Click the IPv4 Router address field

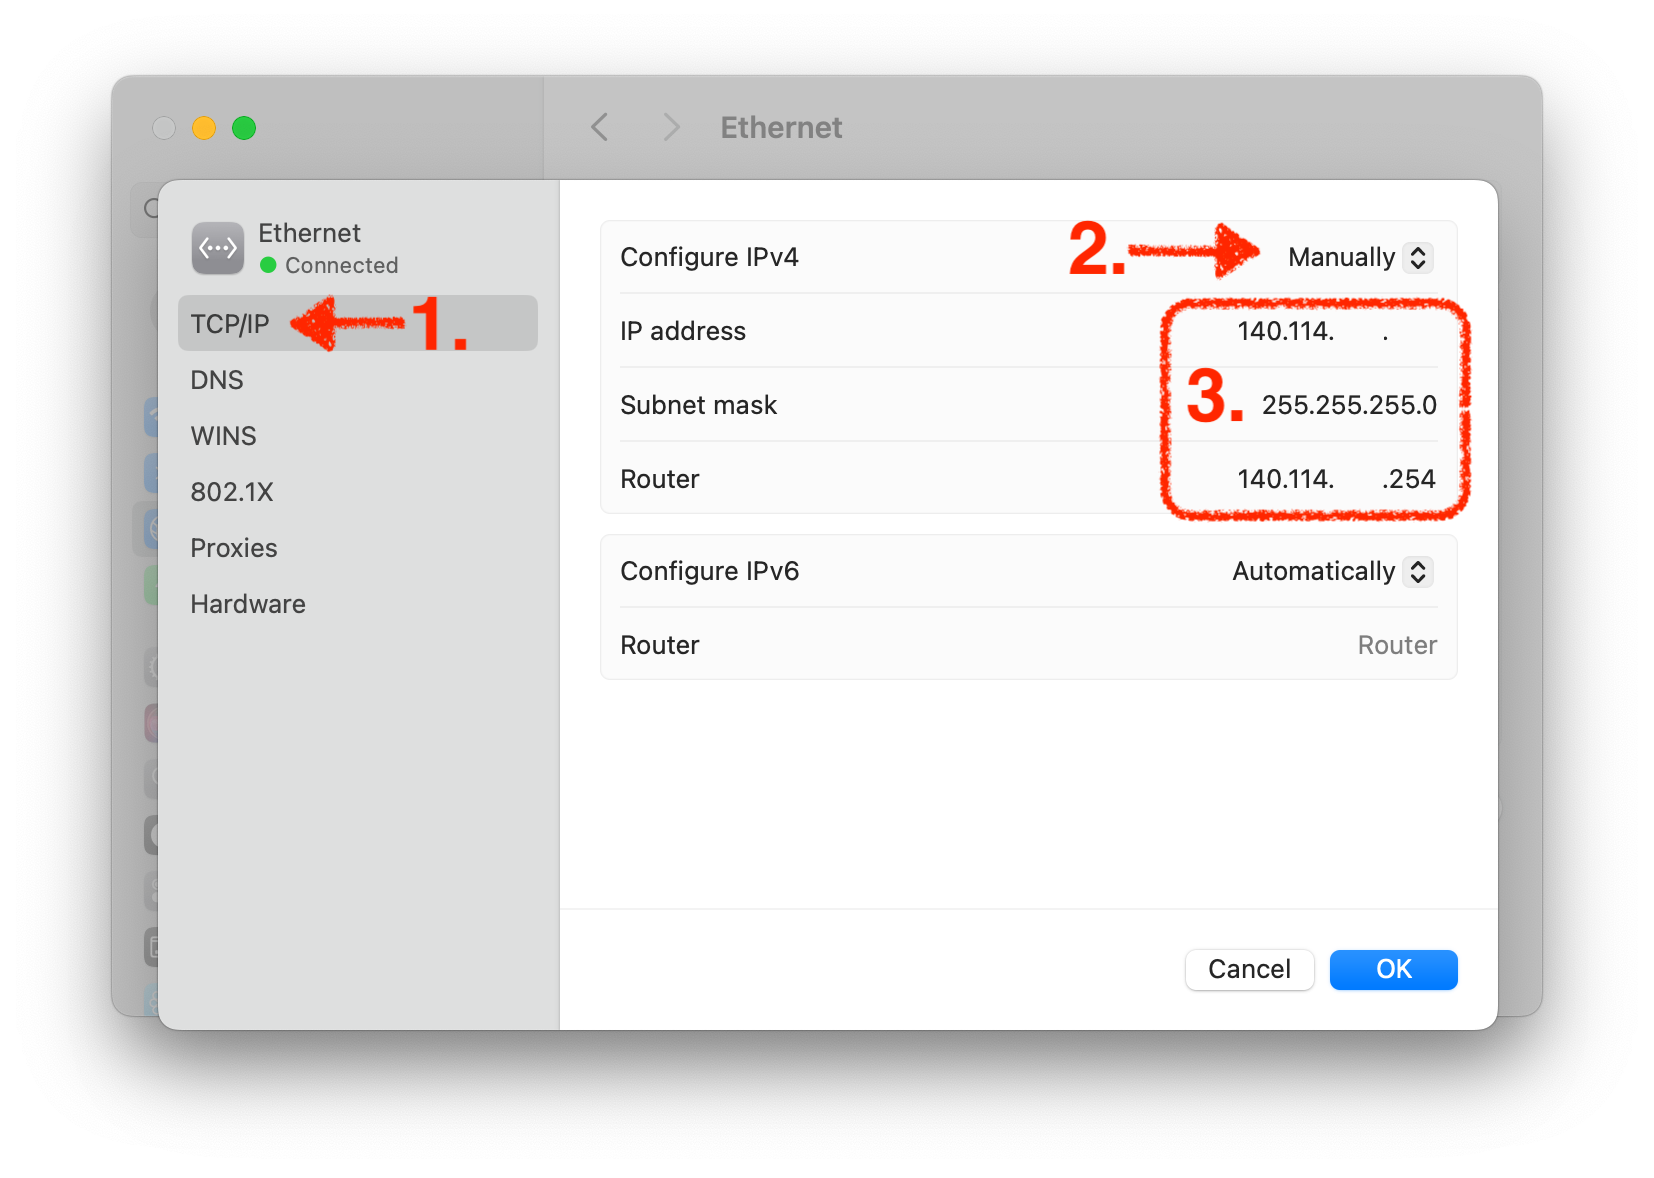click(x=1335, y=480)
